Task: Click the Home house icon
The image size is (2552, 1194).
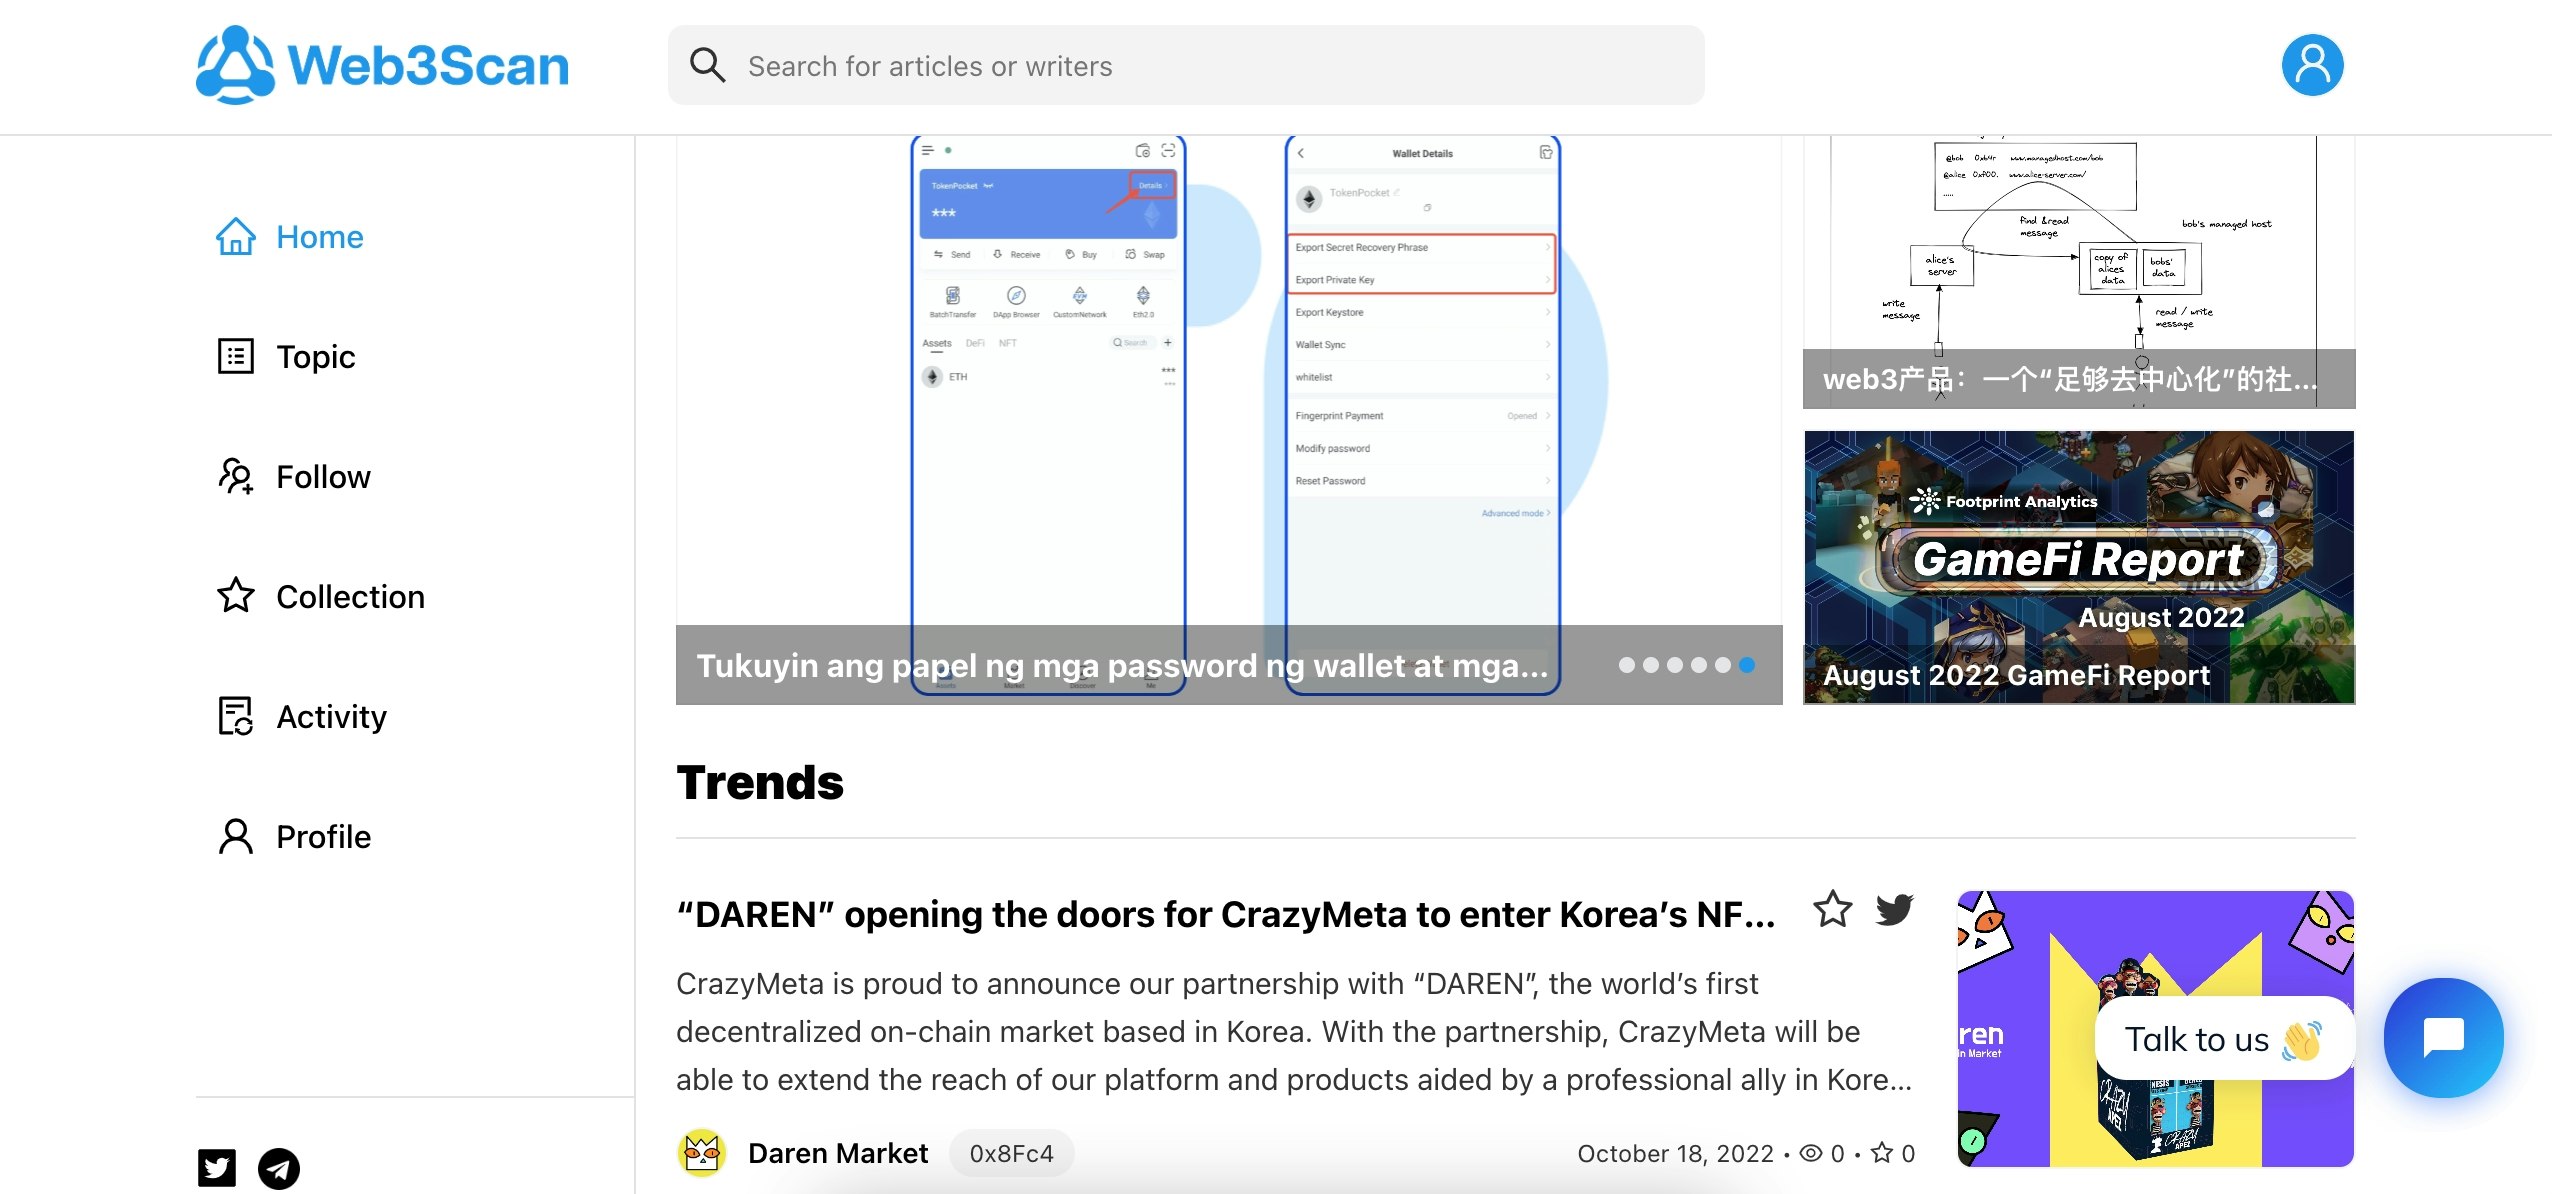Action: click(235, 237)
